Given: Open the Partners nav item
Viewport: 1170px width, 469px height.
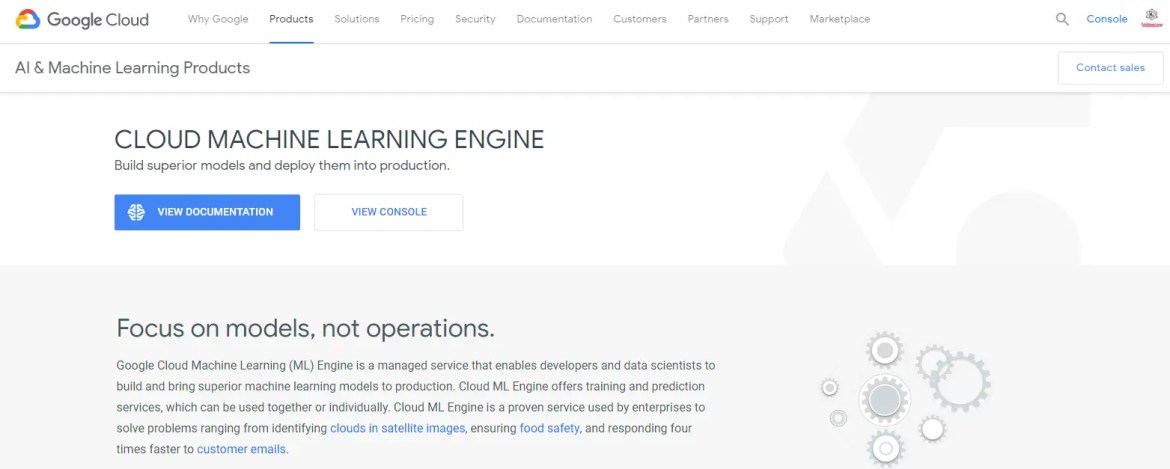Looking at the screenshot, I should pyautogui.click(x=708, y=19).
